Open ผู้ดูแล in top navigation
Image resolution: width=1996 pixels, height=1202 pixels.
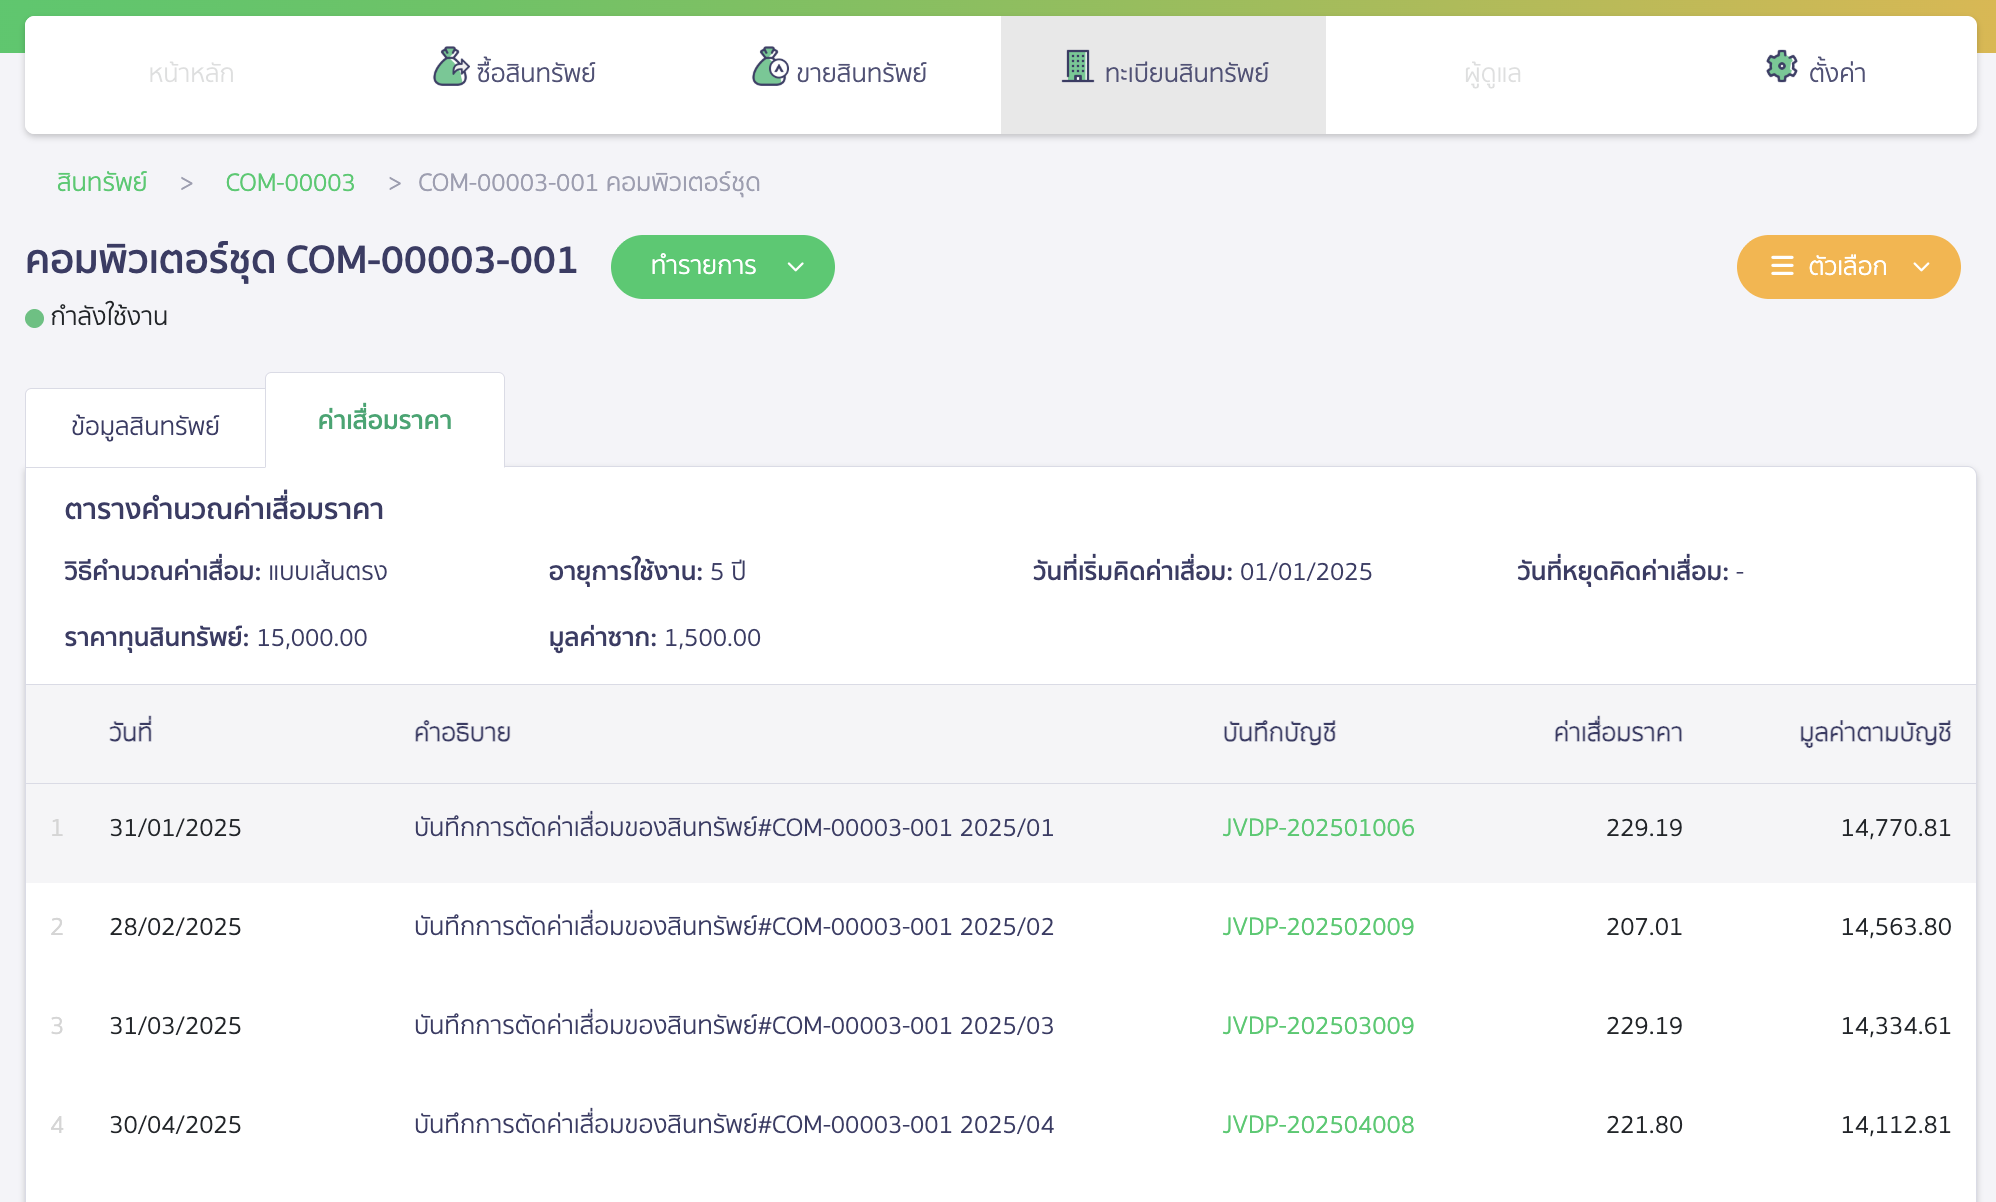click(1492, 74)
